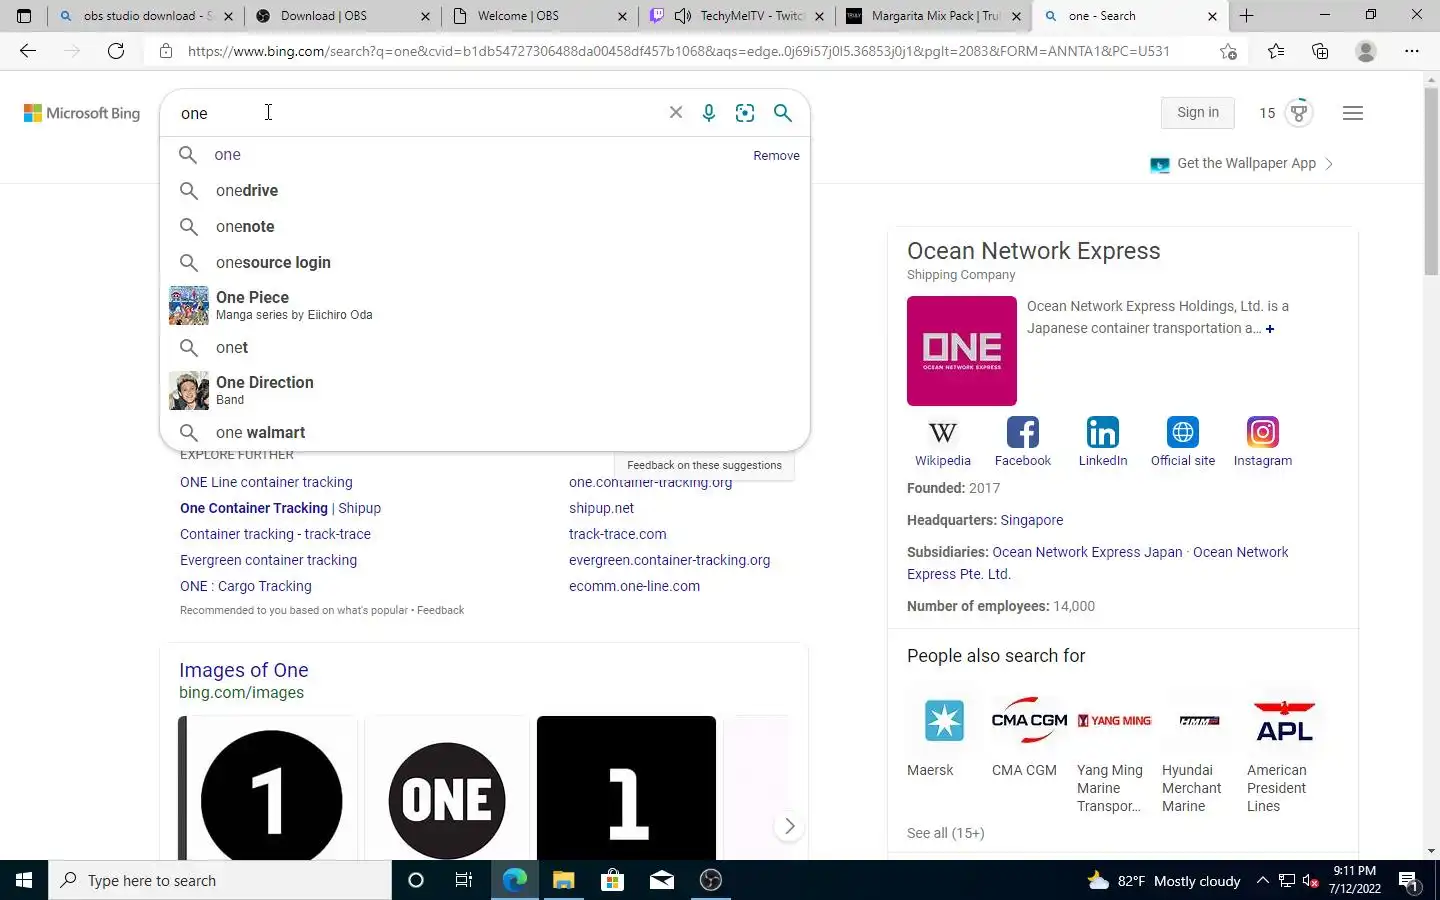Click Windows taskbar search box
This screenshot has width=1440, height=900.
(x=220, y=880)
